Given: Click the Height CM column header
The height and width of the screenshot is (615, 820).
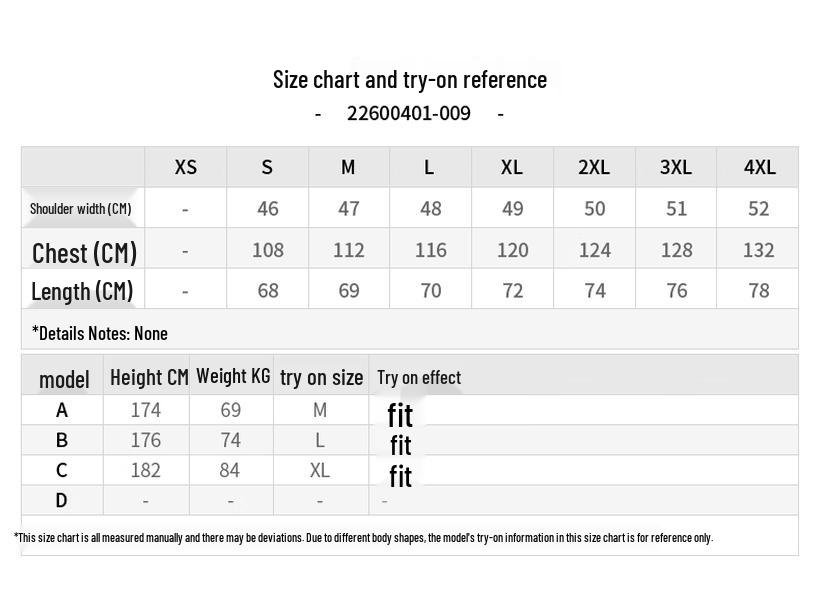Looking at the screenshot, I should [149, 377].
